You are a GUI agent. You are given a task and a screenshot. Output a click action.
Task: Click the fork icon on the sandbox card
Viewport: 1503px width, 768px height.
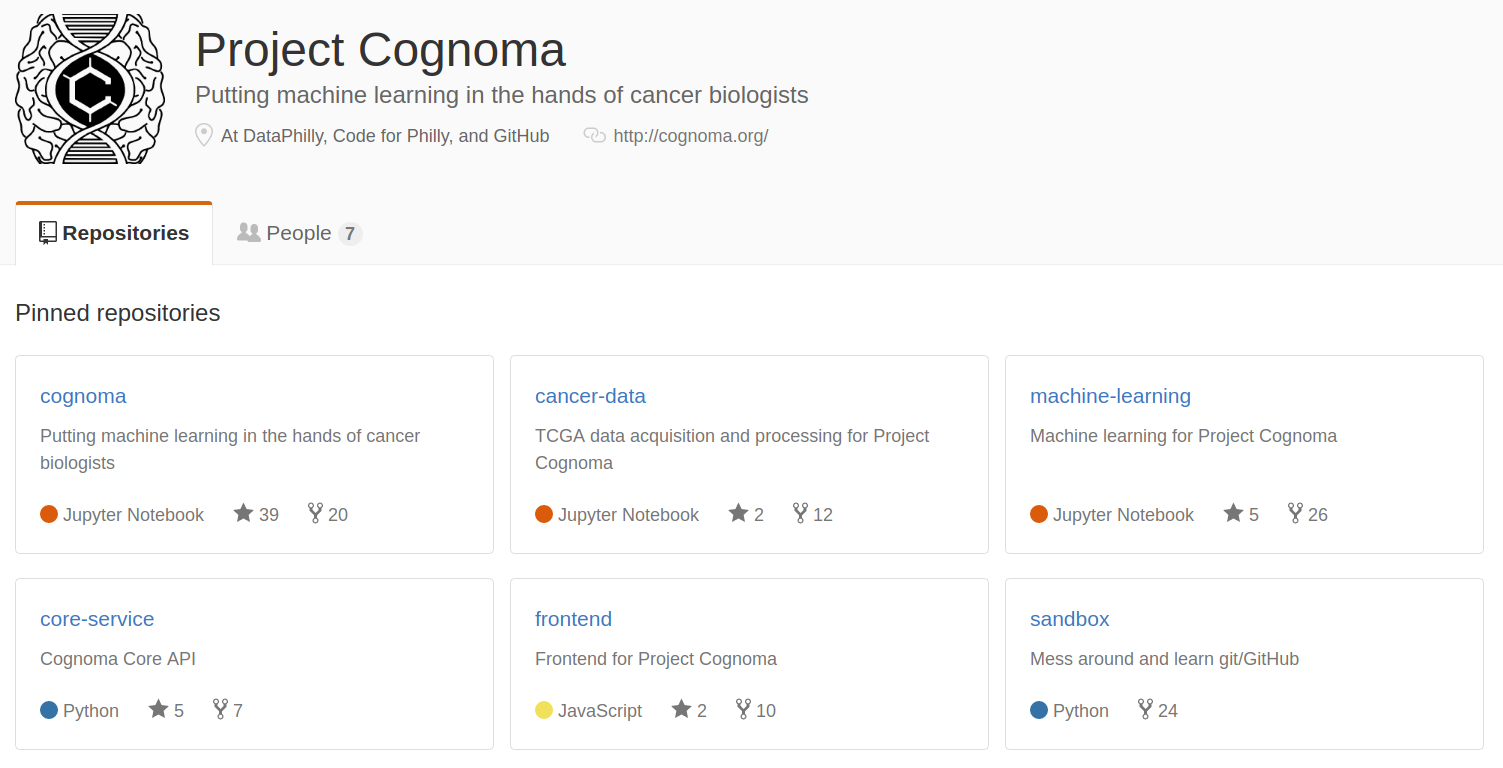(1145, 710)
